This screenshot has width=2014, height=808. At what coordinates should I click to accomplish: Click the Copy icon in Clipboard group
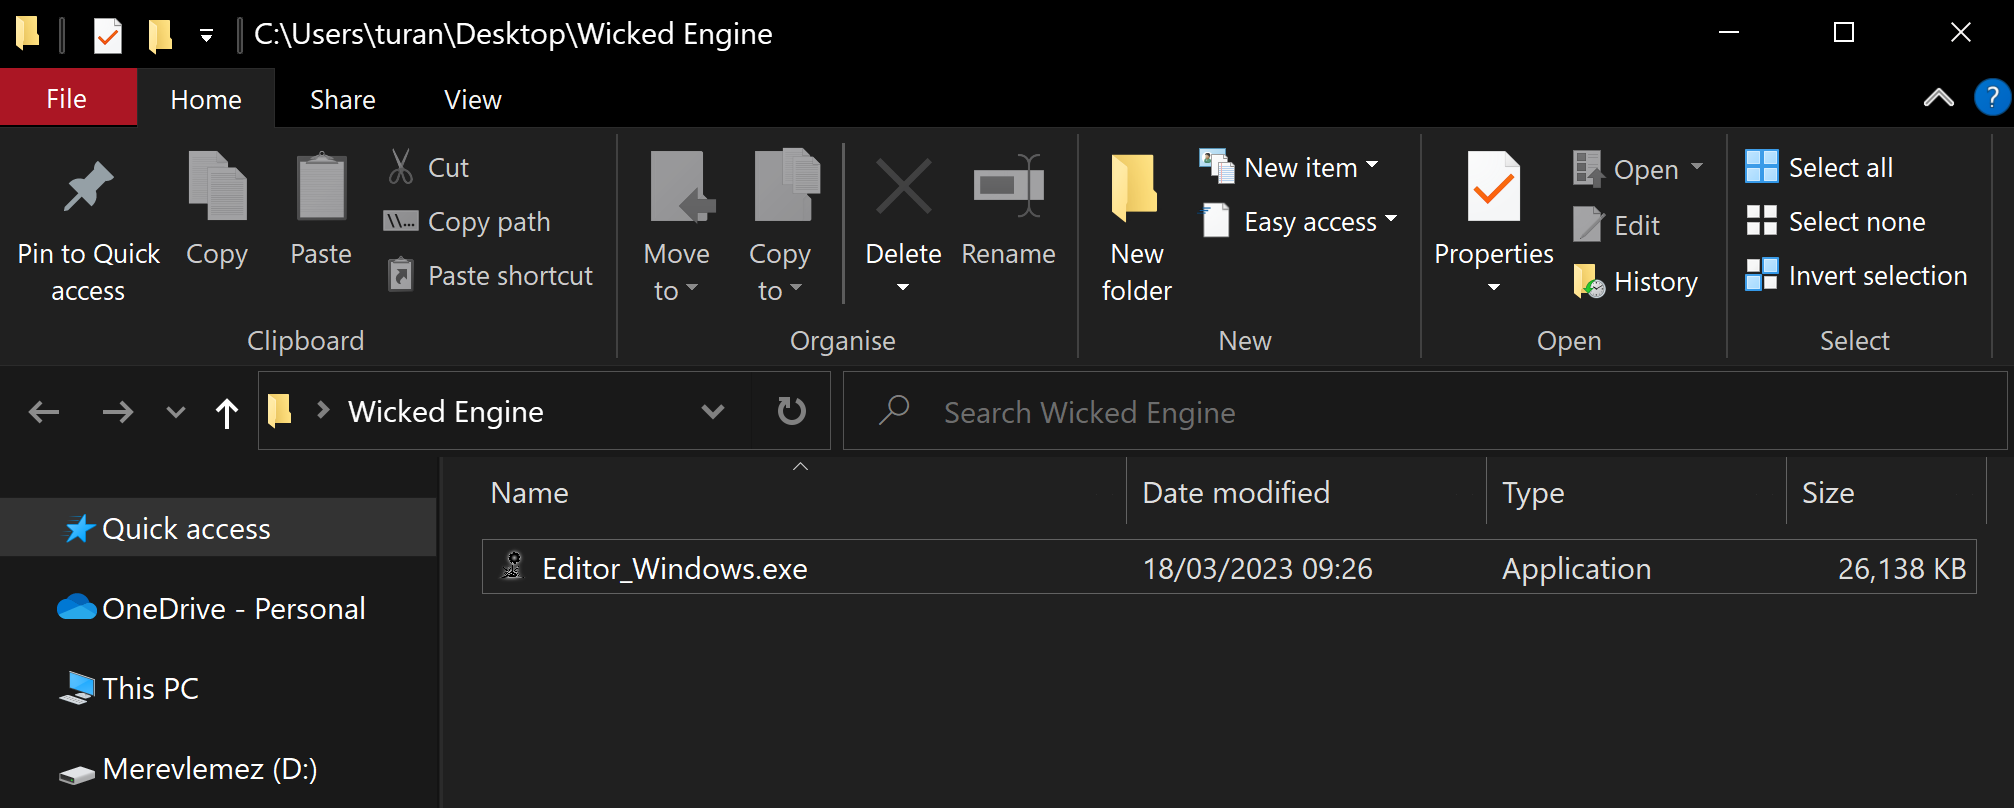pos(217,186)
